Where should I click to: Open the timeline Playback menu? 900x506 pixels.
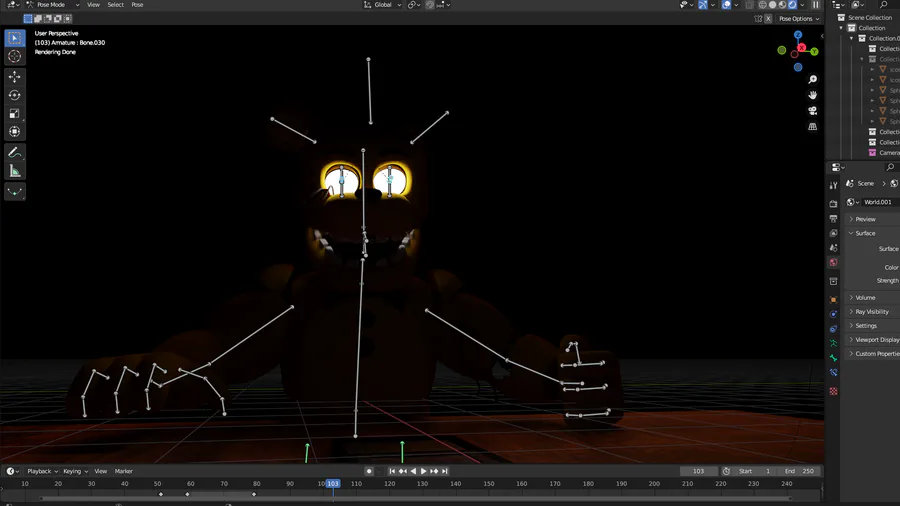coord(42,471)
